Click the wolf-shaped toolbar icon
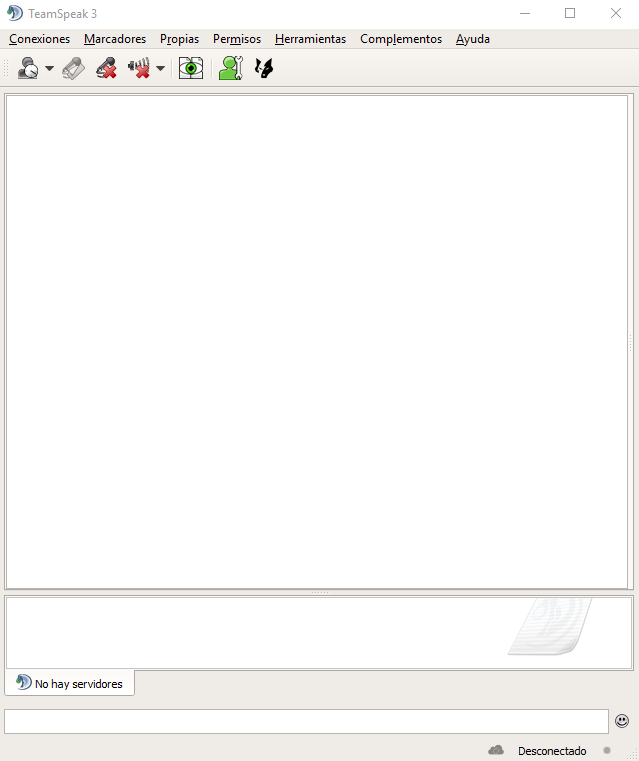 (264, 68)
